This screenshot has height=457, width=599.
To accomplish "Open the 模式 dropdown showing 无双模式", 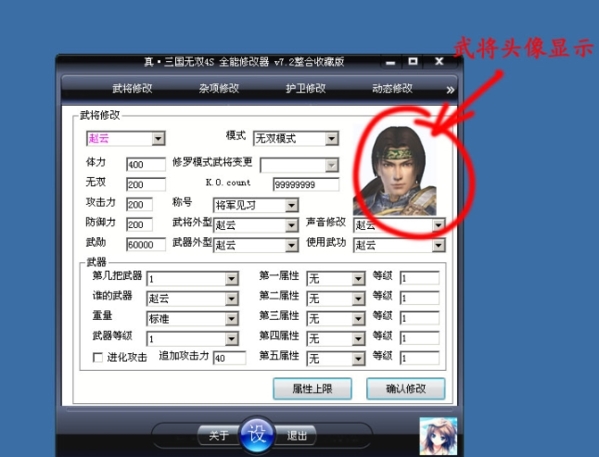I will tap(296, 138).
